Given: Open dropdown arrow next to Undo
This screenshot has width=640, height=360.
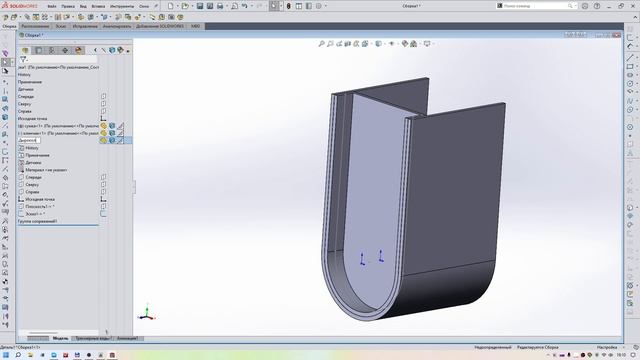Looking at the screenshot, I should point(251,6).
